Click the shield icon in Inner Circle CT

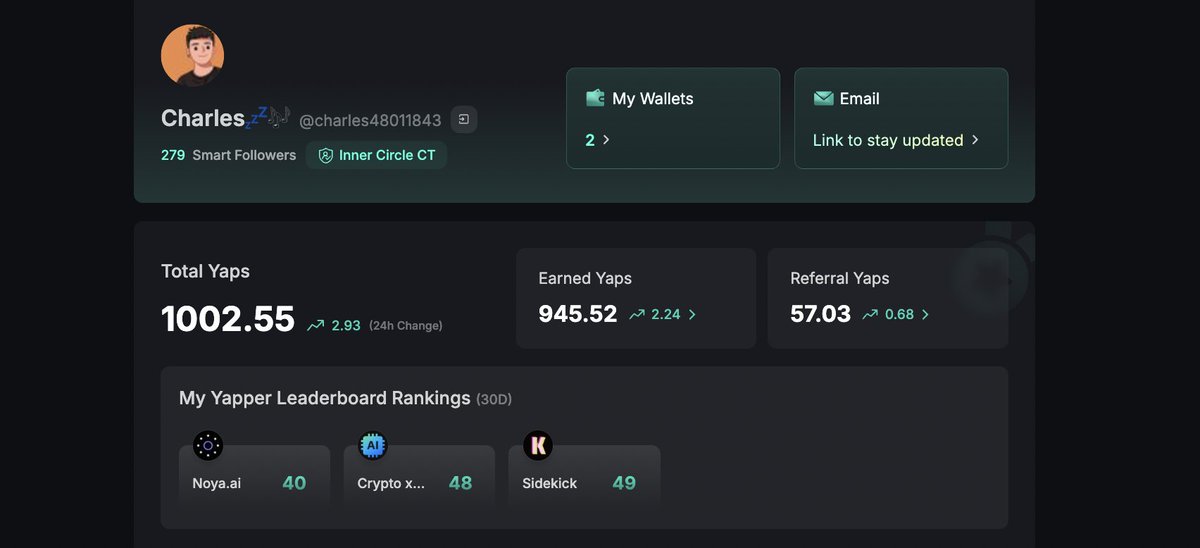click(x=325, y=156)
